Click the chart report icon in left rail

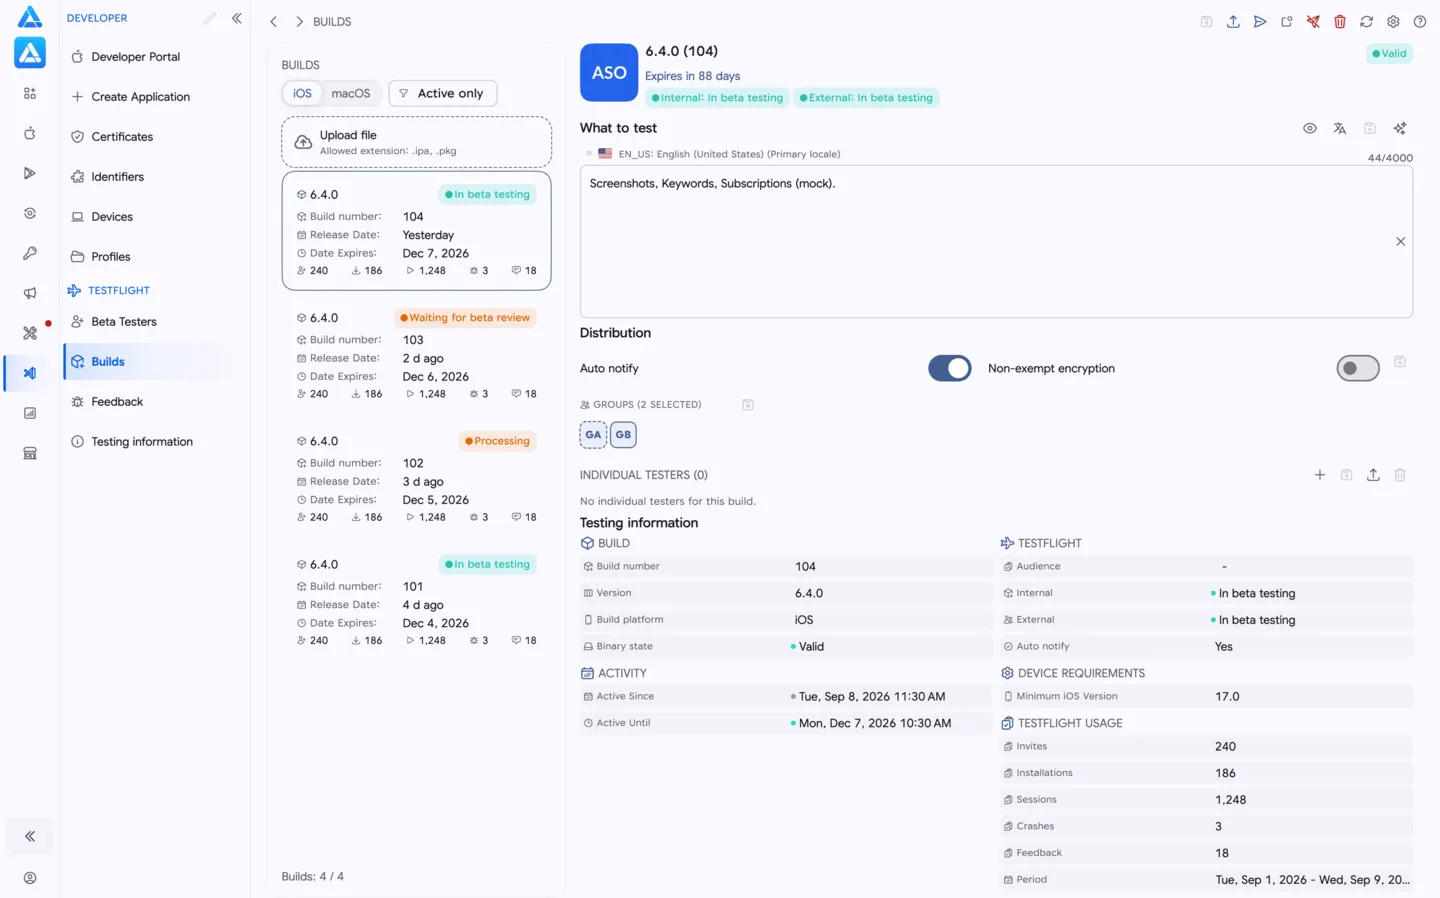point(30,413)
